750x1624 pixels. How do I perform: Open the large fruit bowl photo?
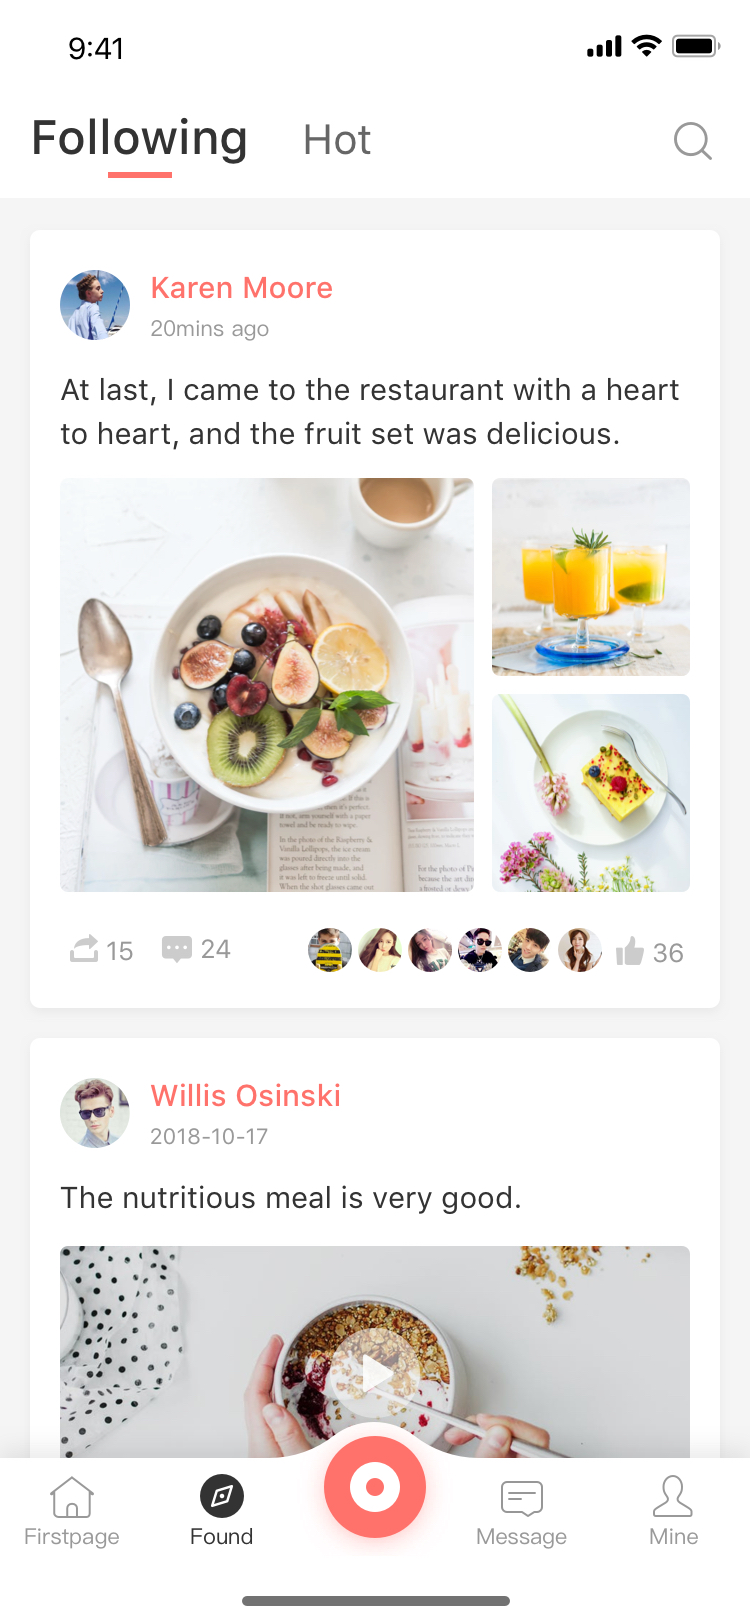click(x=267, y=685)
